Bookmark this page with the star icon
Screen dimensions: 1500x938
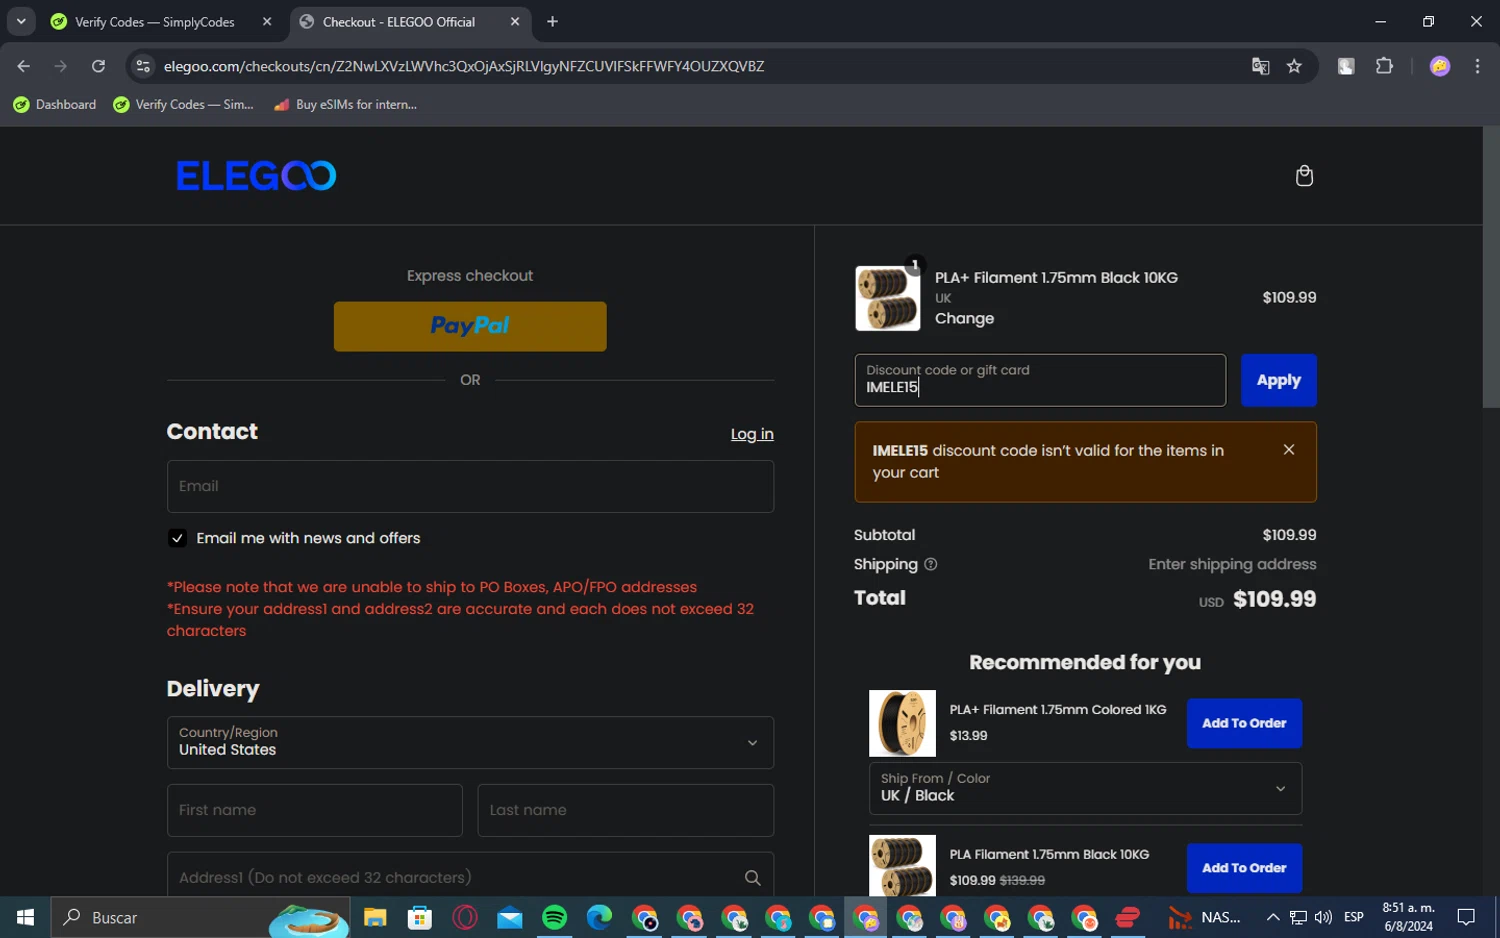[x=1294, y=66]
